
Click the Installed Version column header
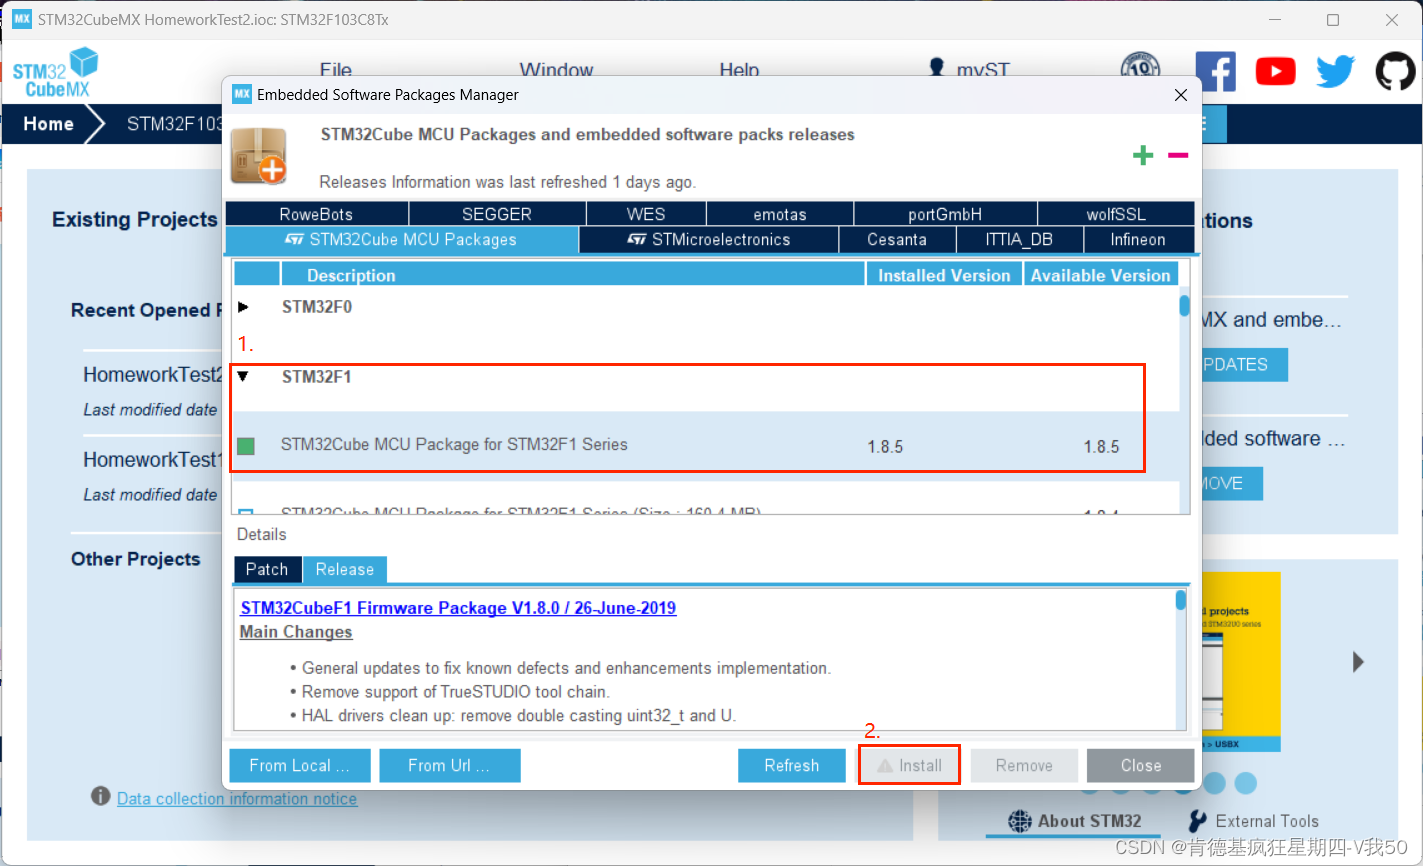pos(944,275)
